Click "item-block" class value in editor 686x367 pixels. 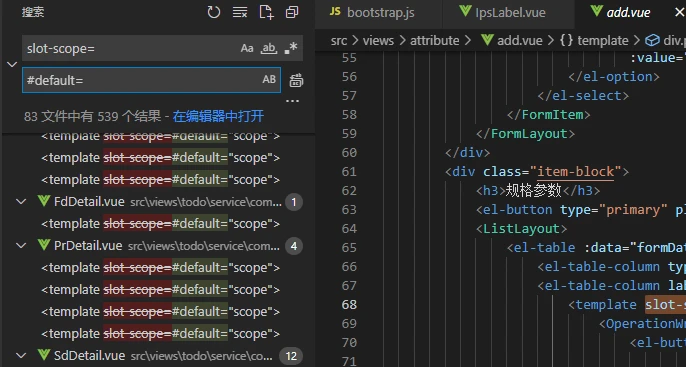coord(576,171)
